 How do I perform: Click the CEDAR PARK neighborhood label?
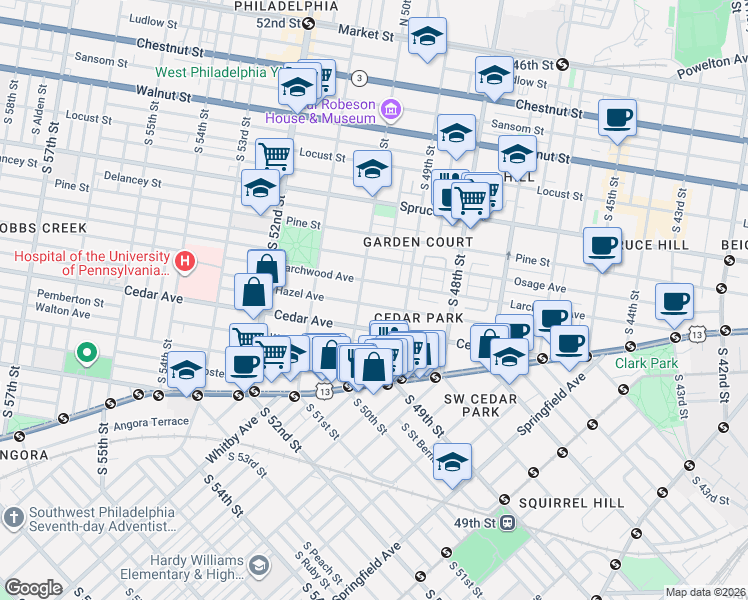click(418, 318)
